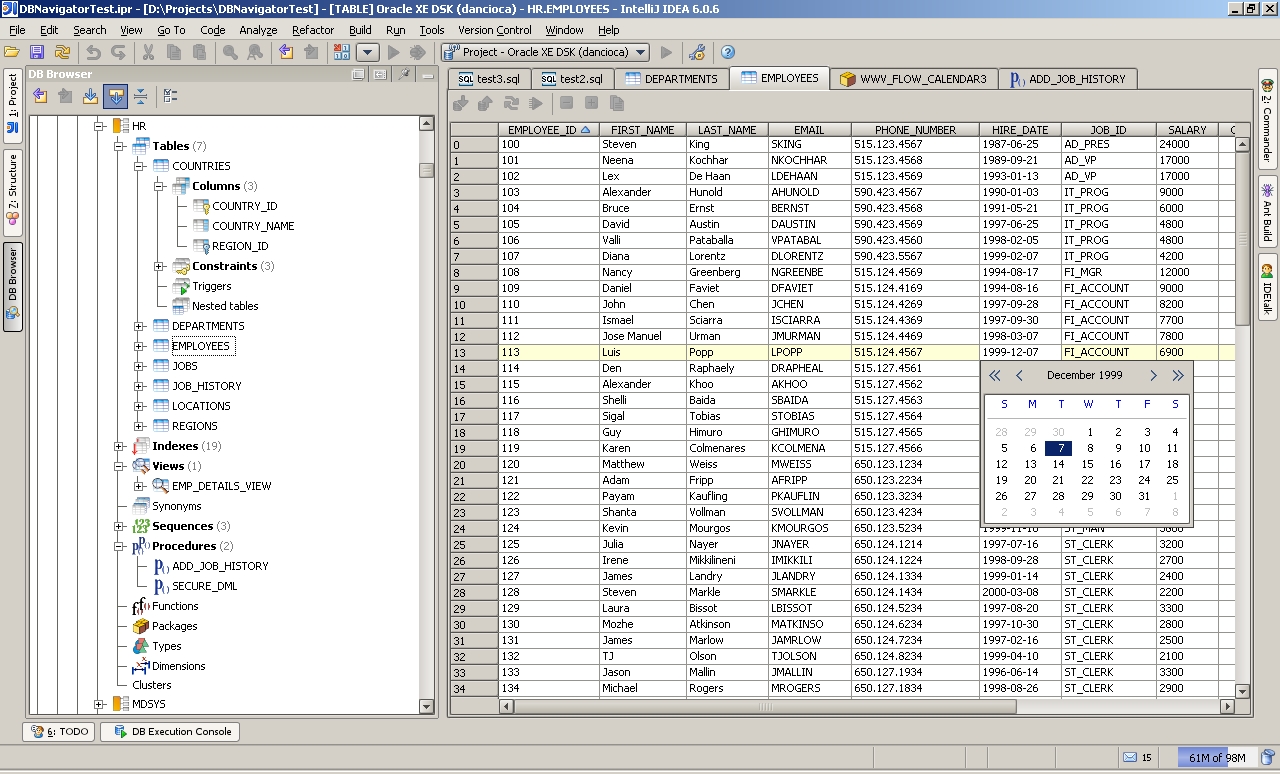Click the Back navigation arrow in main toolbar

tap(286, 52)
